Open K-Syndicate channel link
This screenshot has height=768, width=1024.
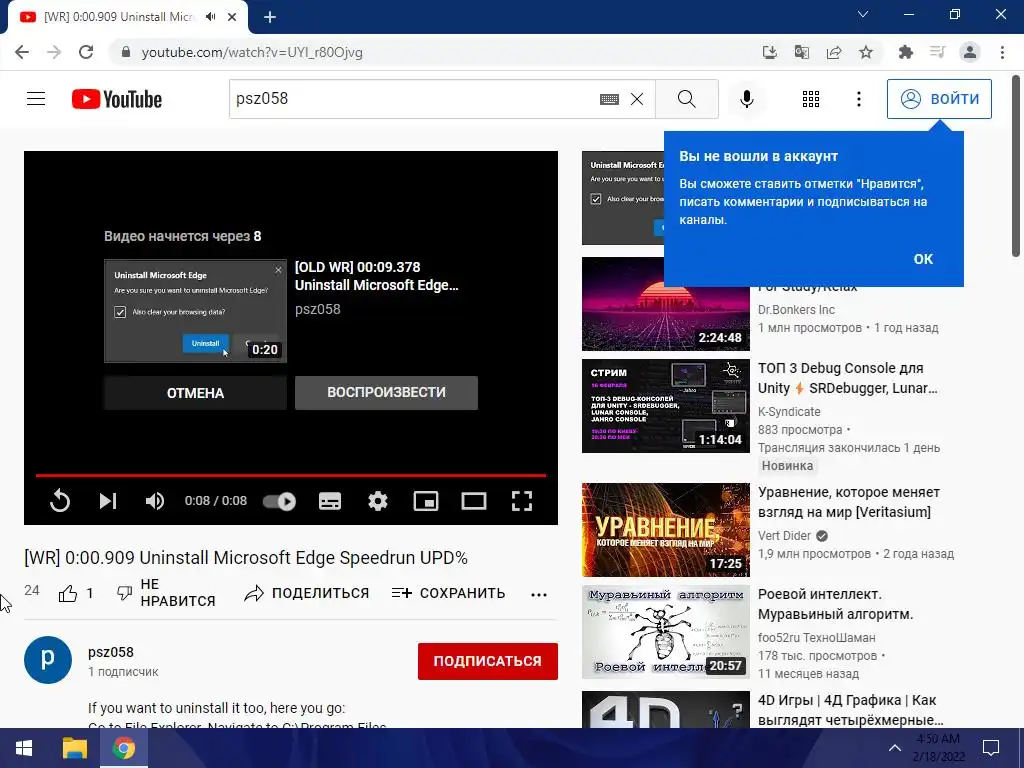tap(789, 411)
